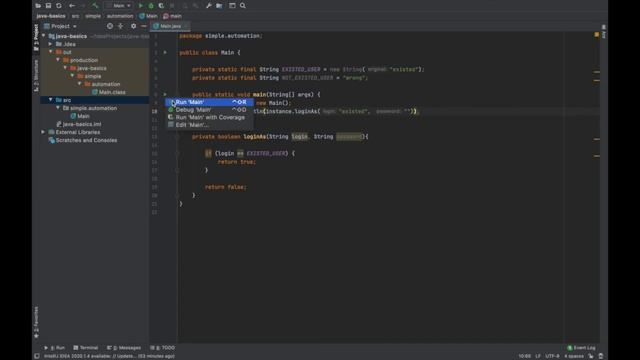Screen dimensions: 640x360
Task: Click the UTF-8 encoding indicator
Action: click(x=552, y=356)
